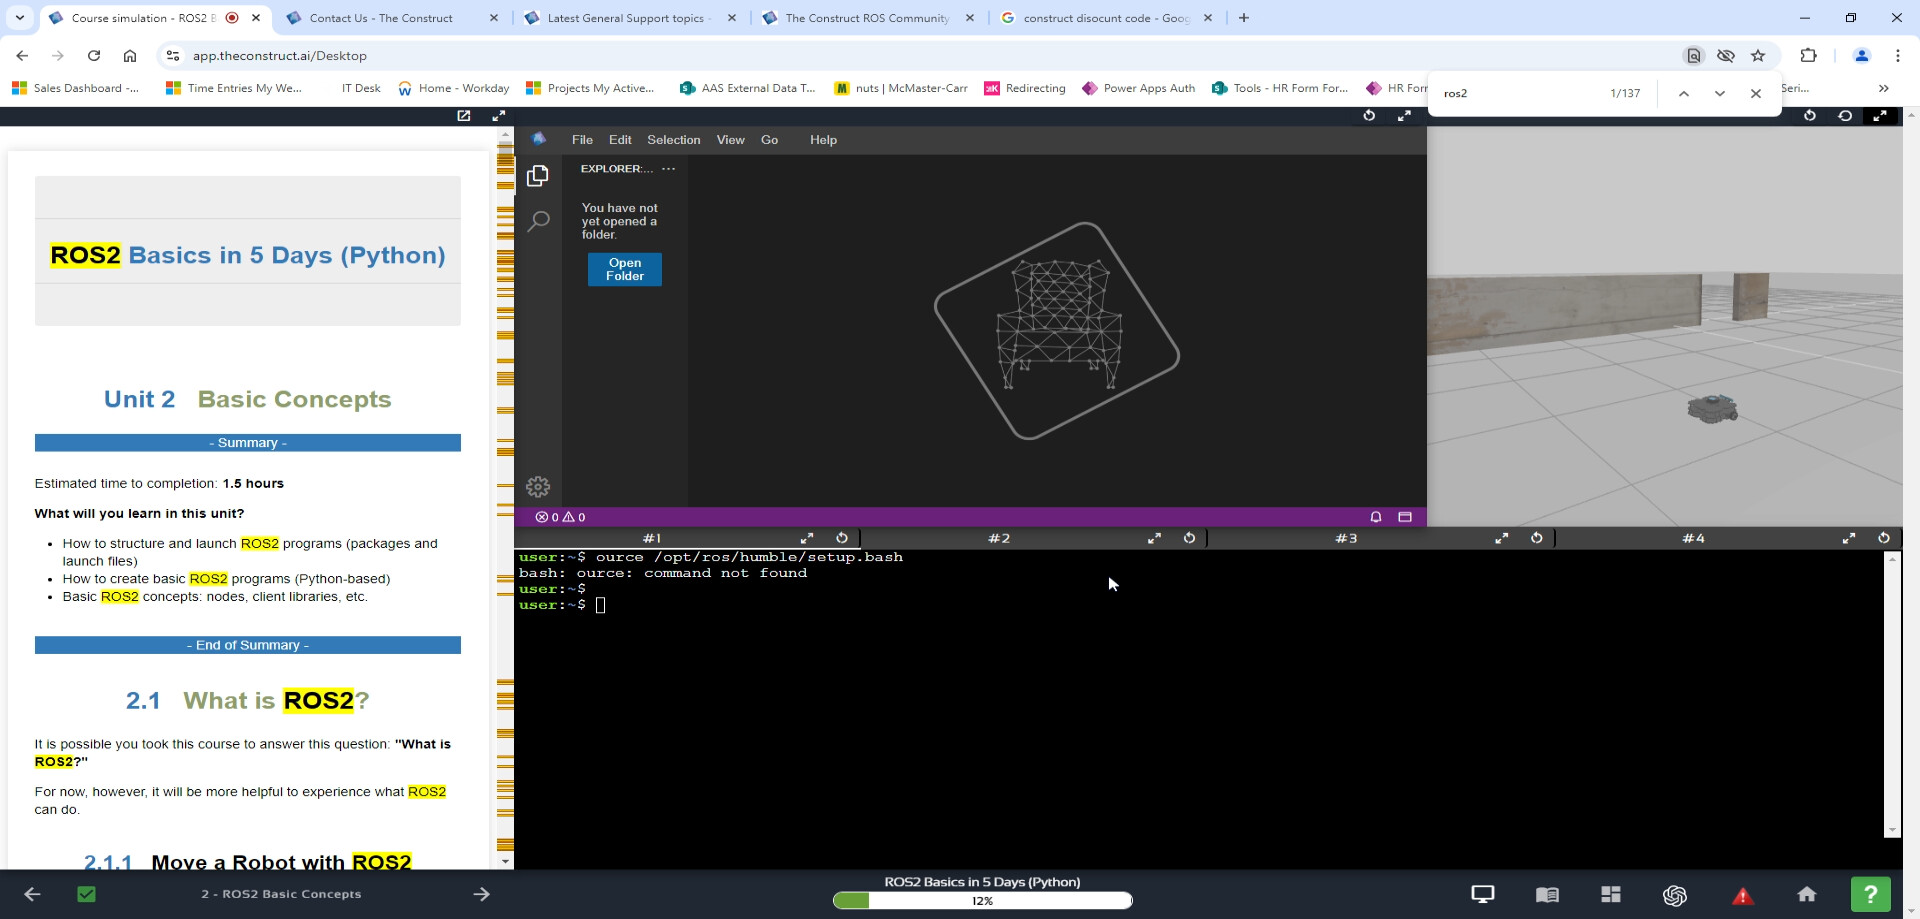Open the Search magnifier in the IDE activity bar
Viewport: 1920px width, 919px height.
tap(538, 221)
